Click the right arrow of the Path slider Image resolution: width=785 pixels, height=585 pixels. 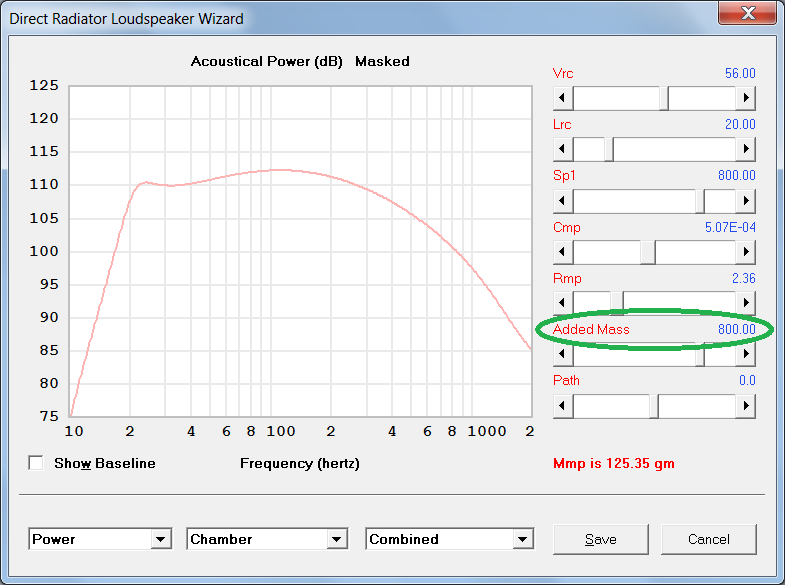coord(745,406)
